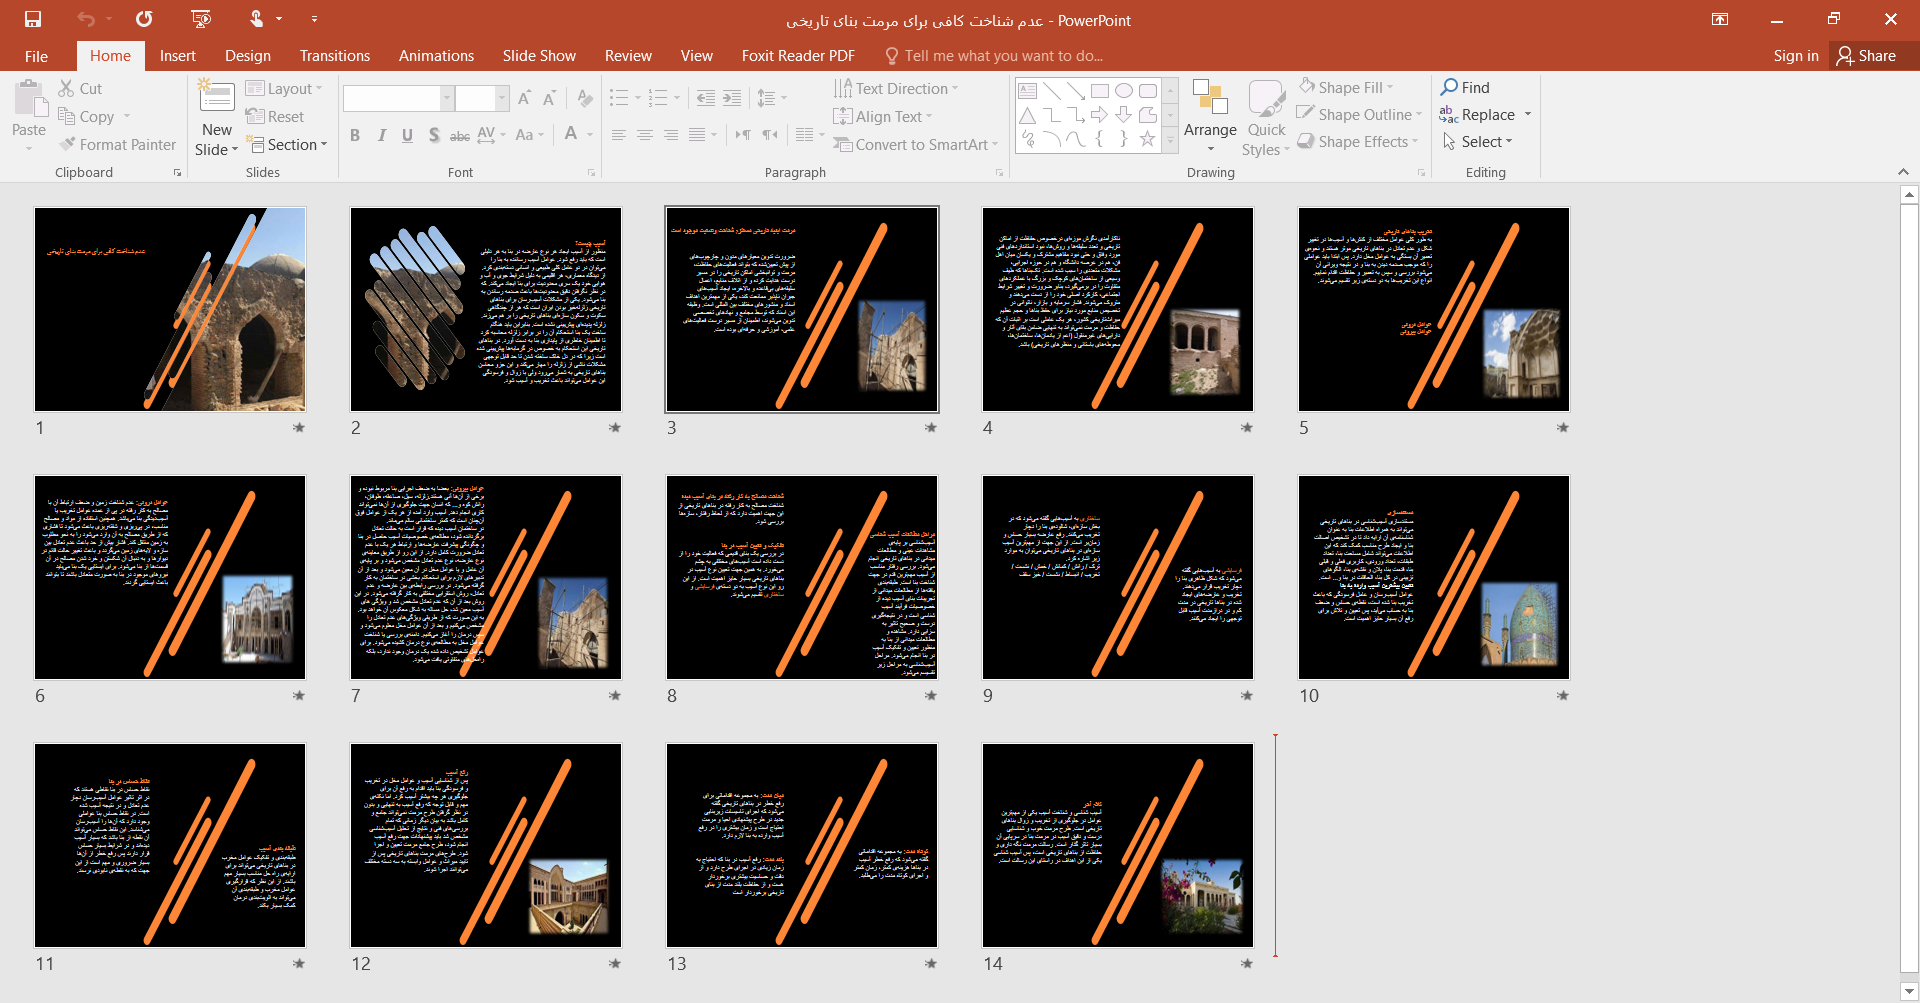
Task: Start slideshow from beginning in quick access
Action: (x=201, y=19)
